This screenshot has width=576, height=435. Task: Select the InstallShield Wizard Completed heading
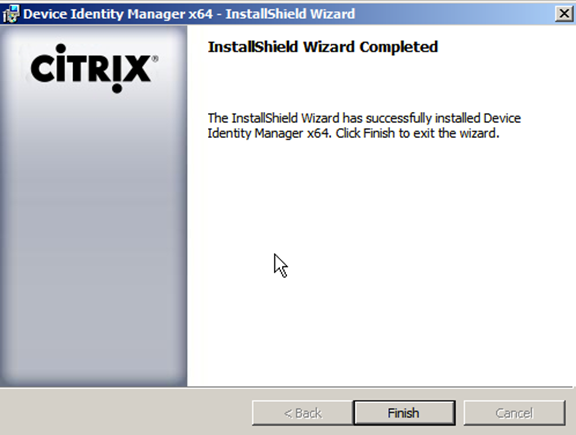point(323,47)
